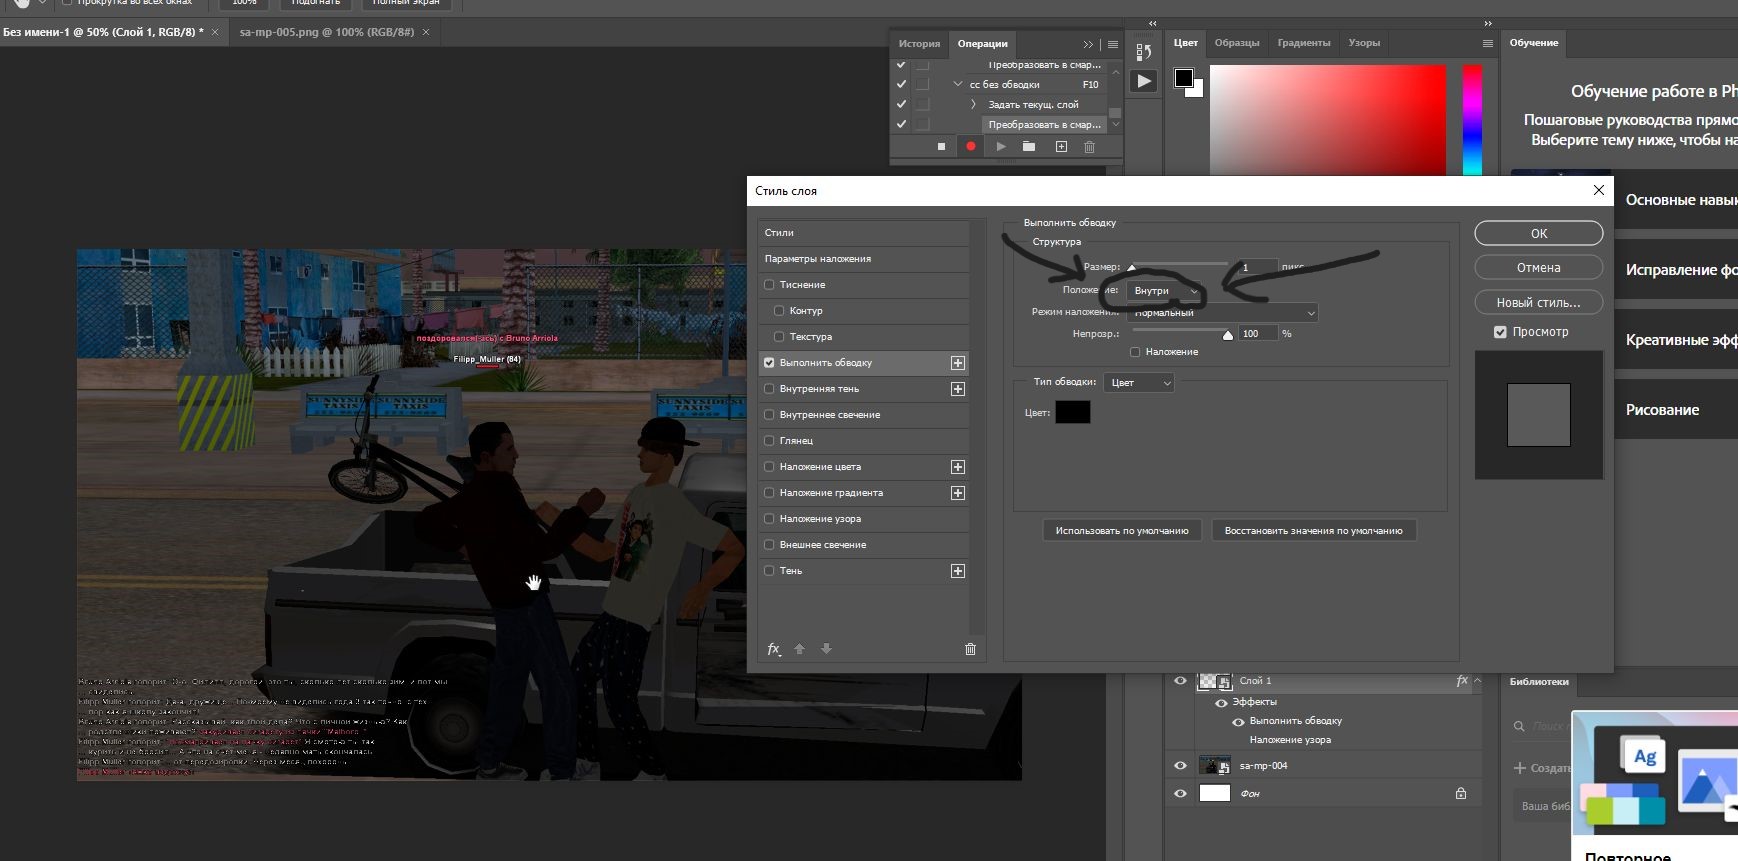Click the black stroke color swatch
Screen dimensions: 1738x861
click(x=1072, y=412)
